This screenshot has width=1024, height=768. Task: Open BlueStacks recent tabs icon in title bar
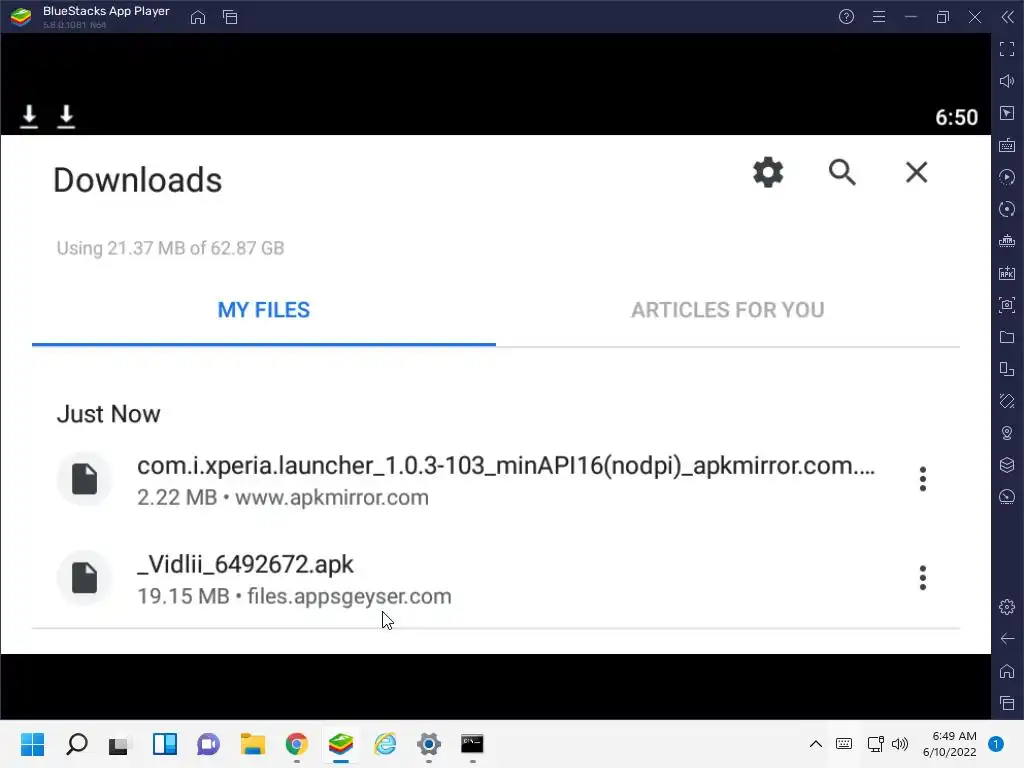pos(230,17)
